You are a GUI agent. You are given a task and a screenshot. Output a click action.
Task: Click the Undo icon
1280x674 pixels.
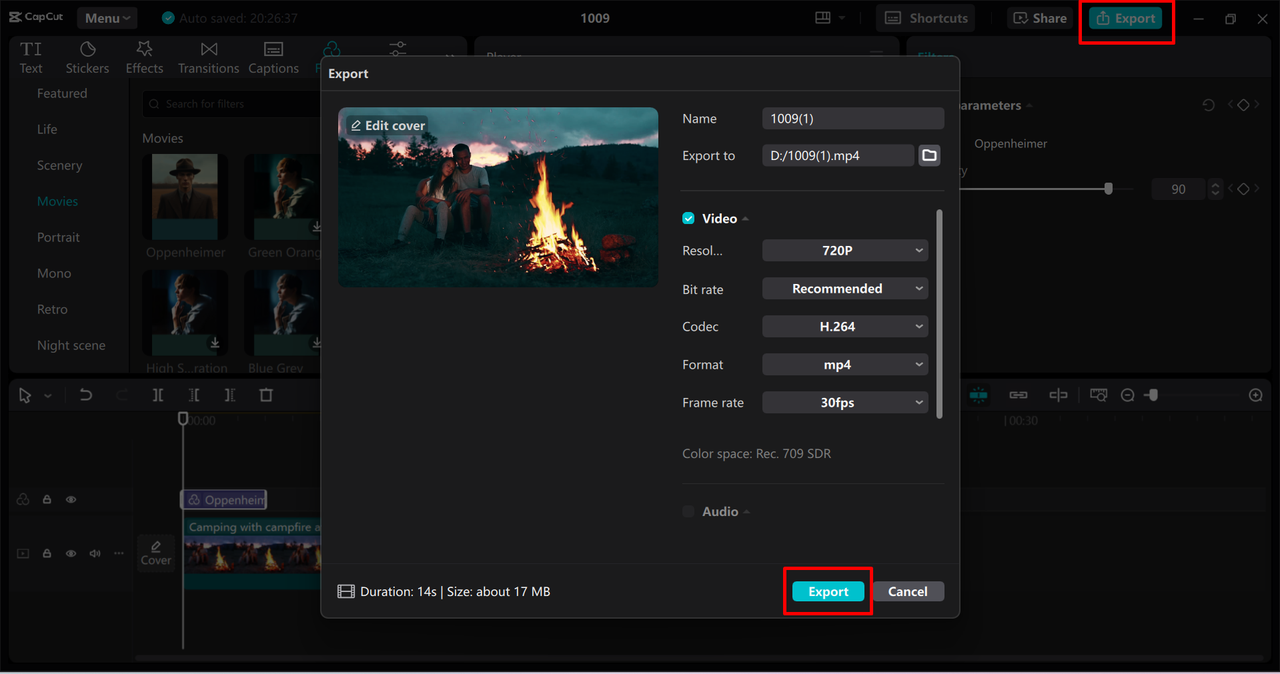pos(86,395)
